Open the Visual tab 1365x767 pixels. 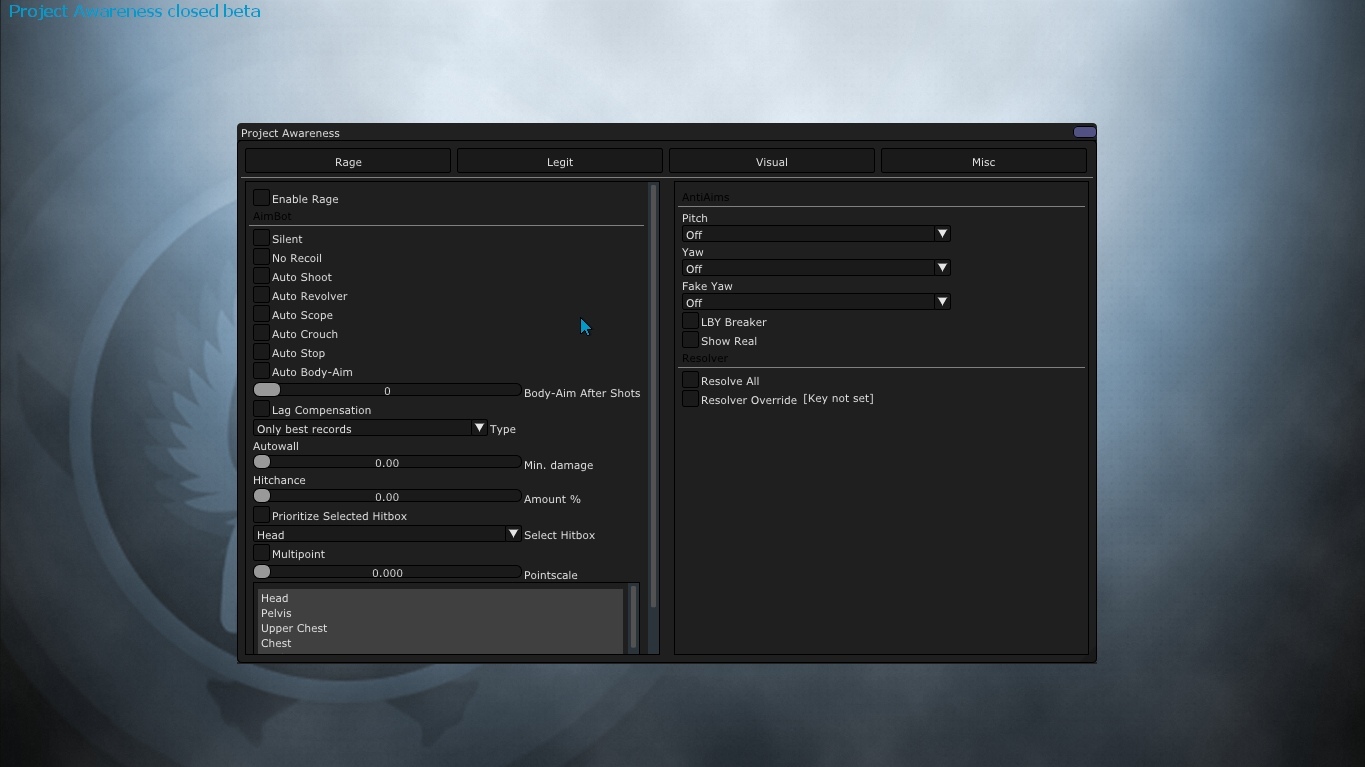coord(771,161)
